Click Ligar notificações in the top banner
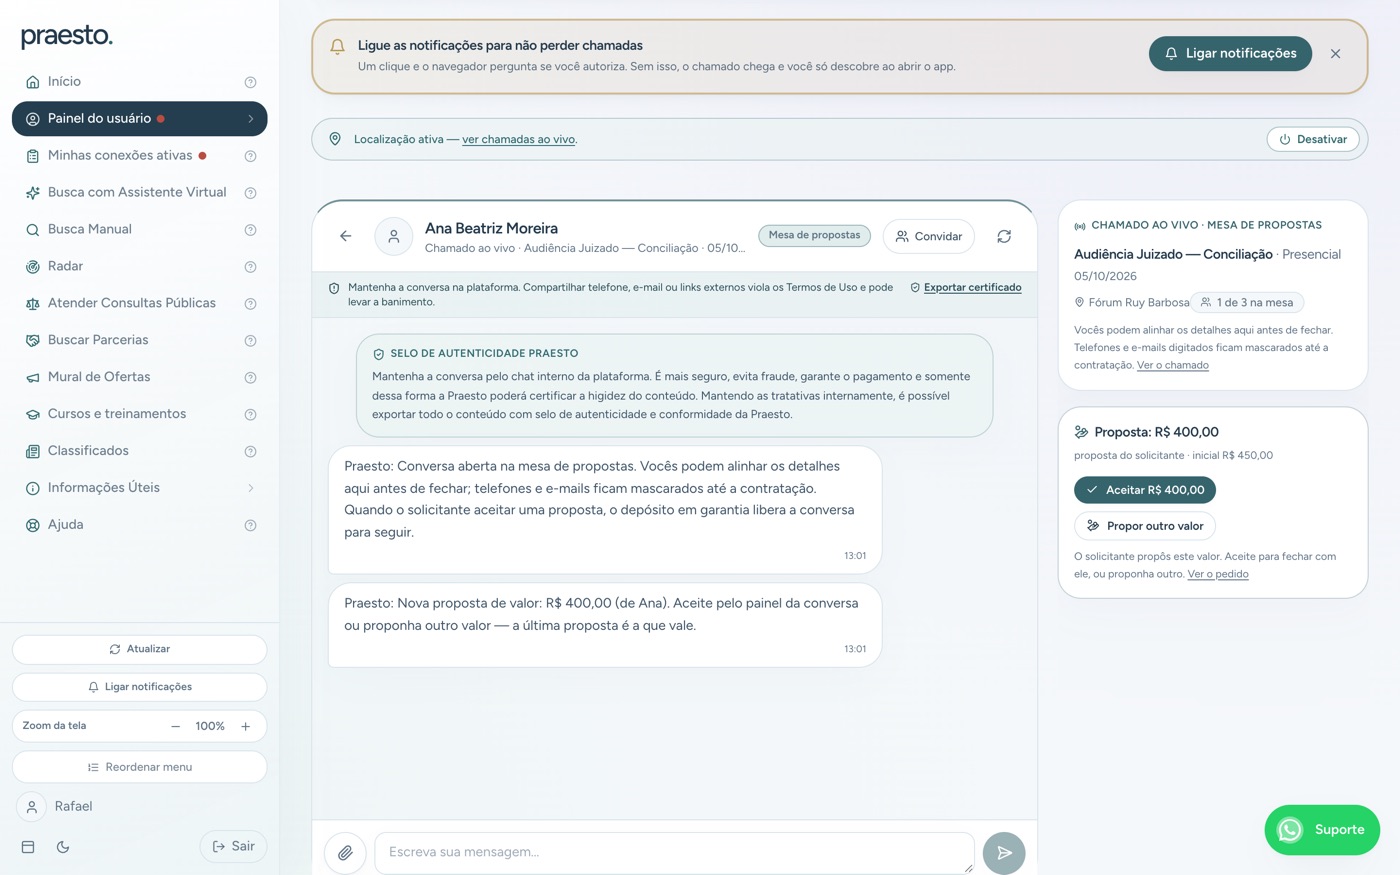Image resolution: width=1400 pixels, height=875 pixels. 1230,54
